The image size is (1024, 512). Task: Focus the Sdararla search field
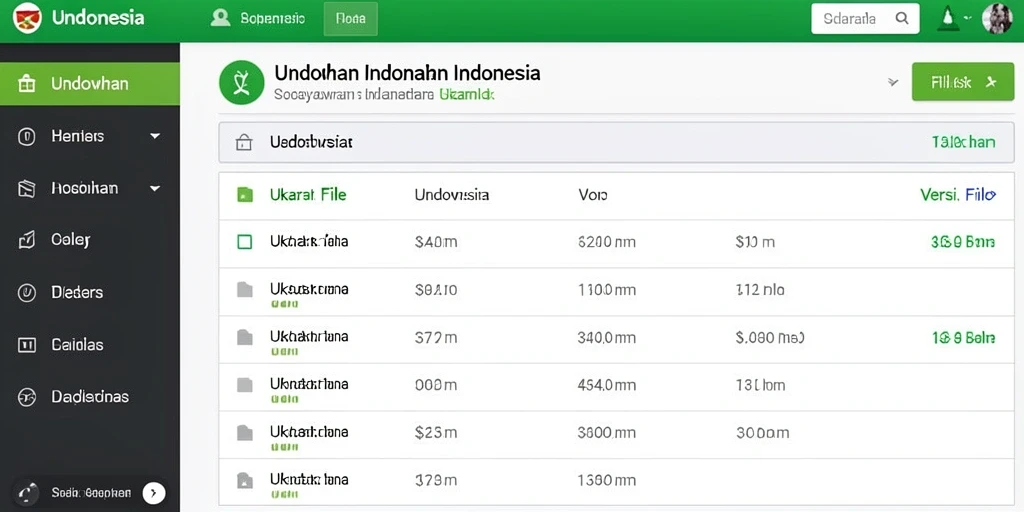[x=865, y=19]
